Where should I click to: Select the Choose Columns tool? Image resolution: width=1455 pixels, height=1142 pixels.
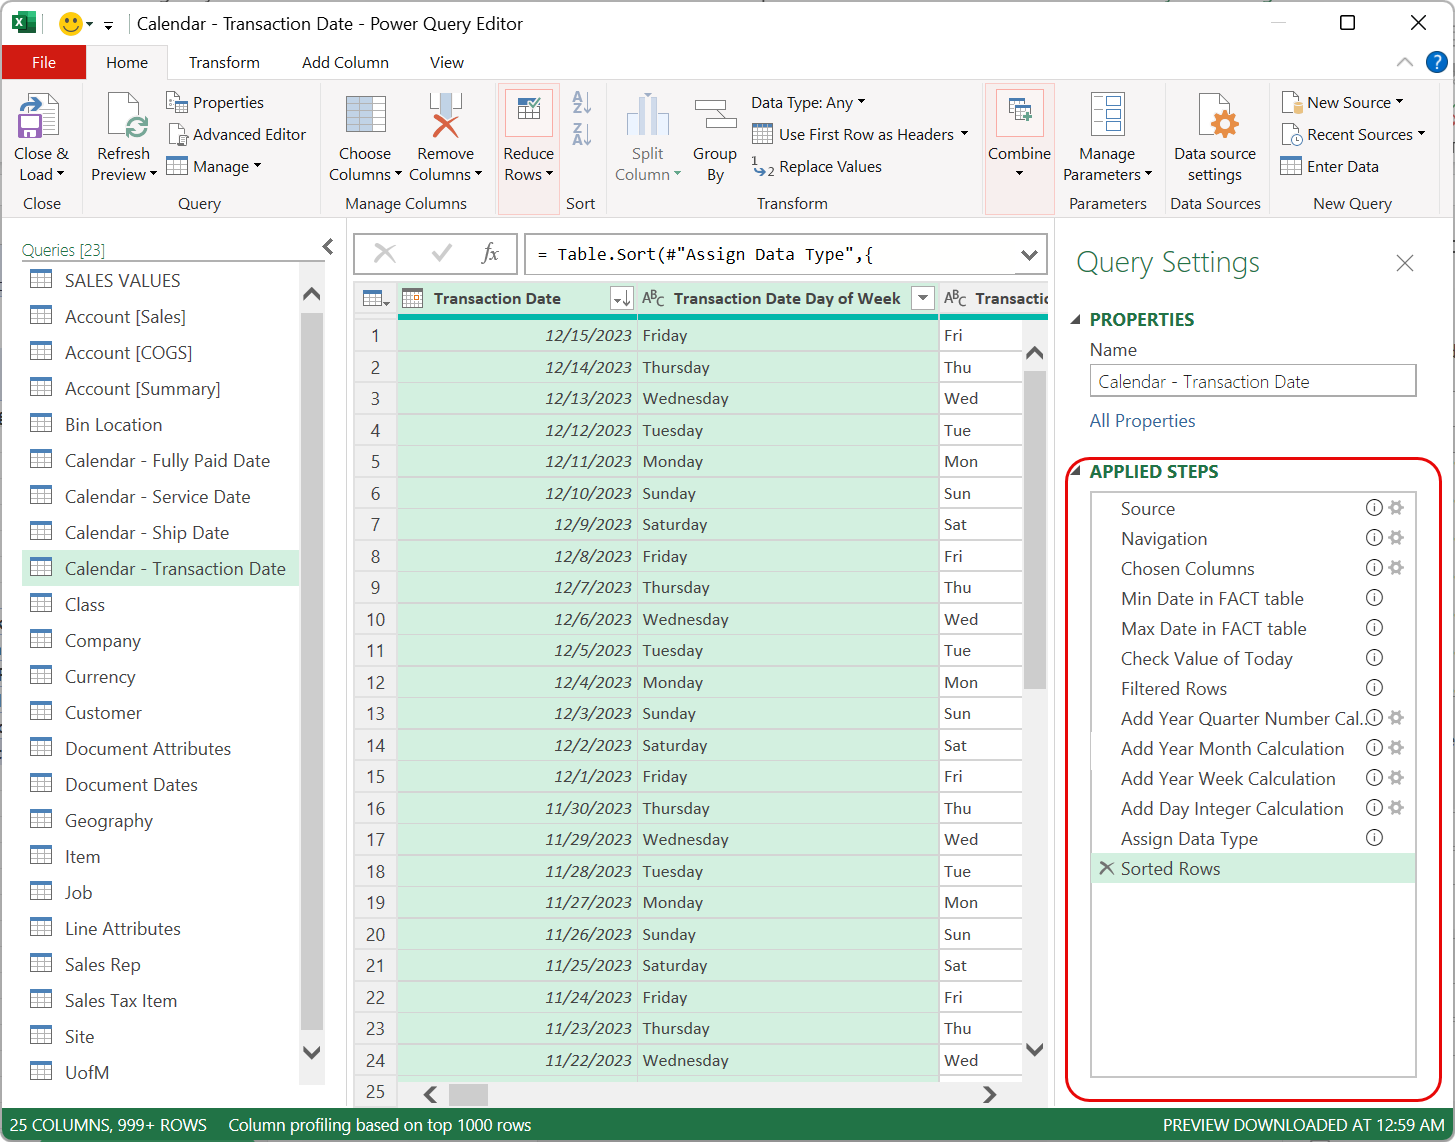click(x=364, y=135)
